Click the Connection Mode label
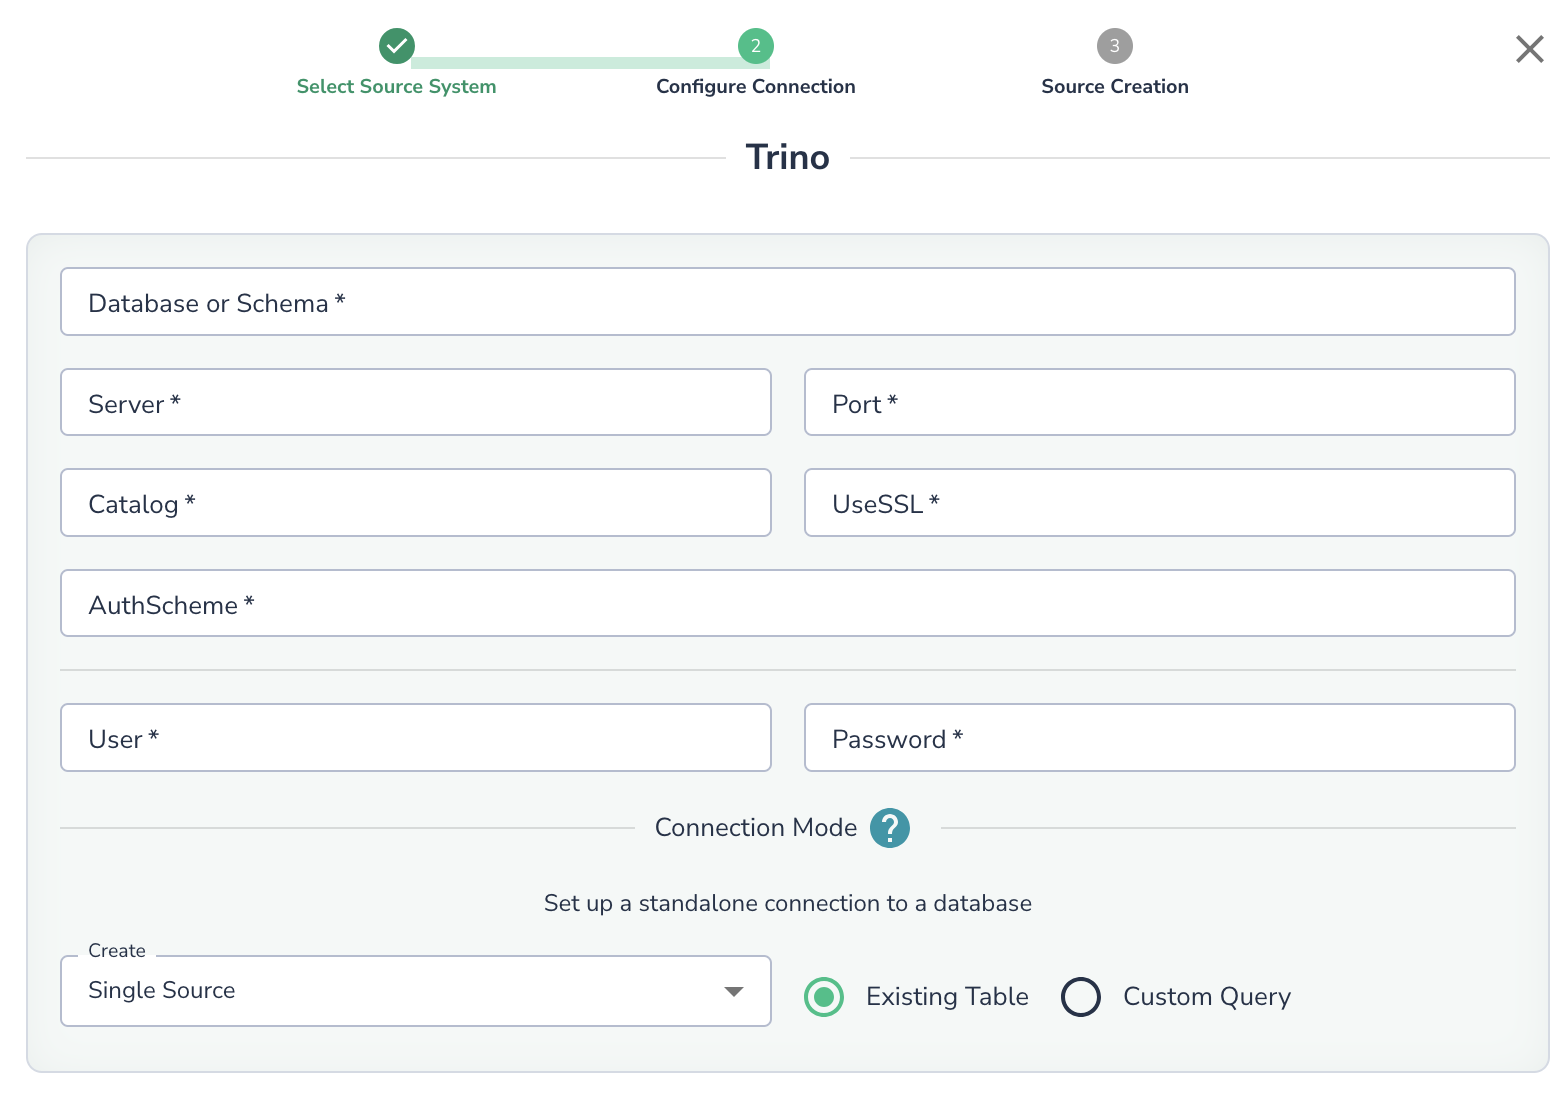 click(756, 828)
